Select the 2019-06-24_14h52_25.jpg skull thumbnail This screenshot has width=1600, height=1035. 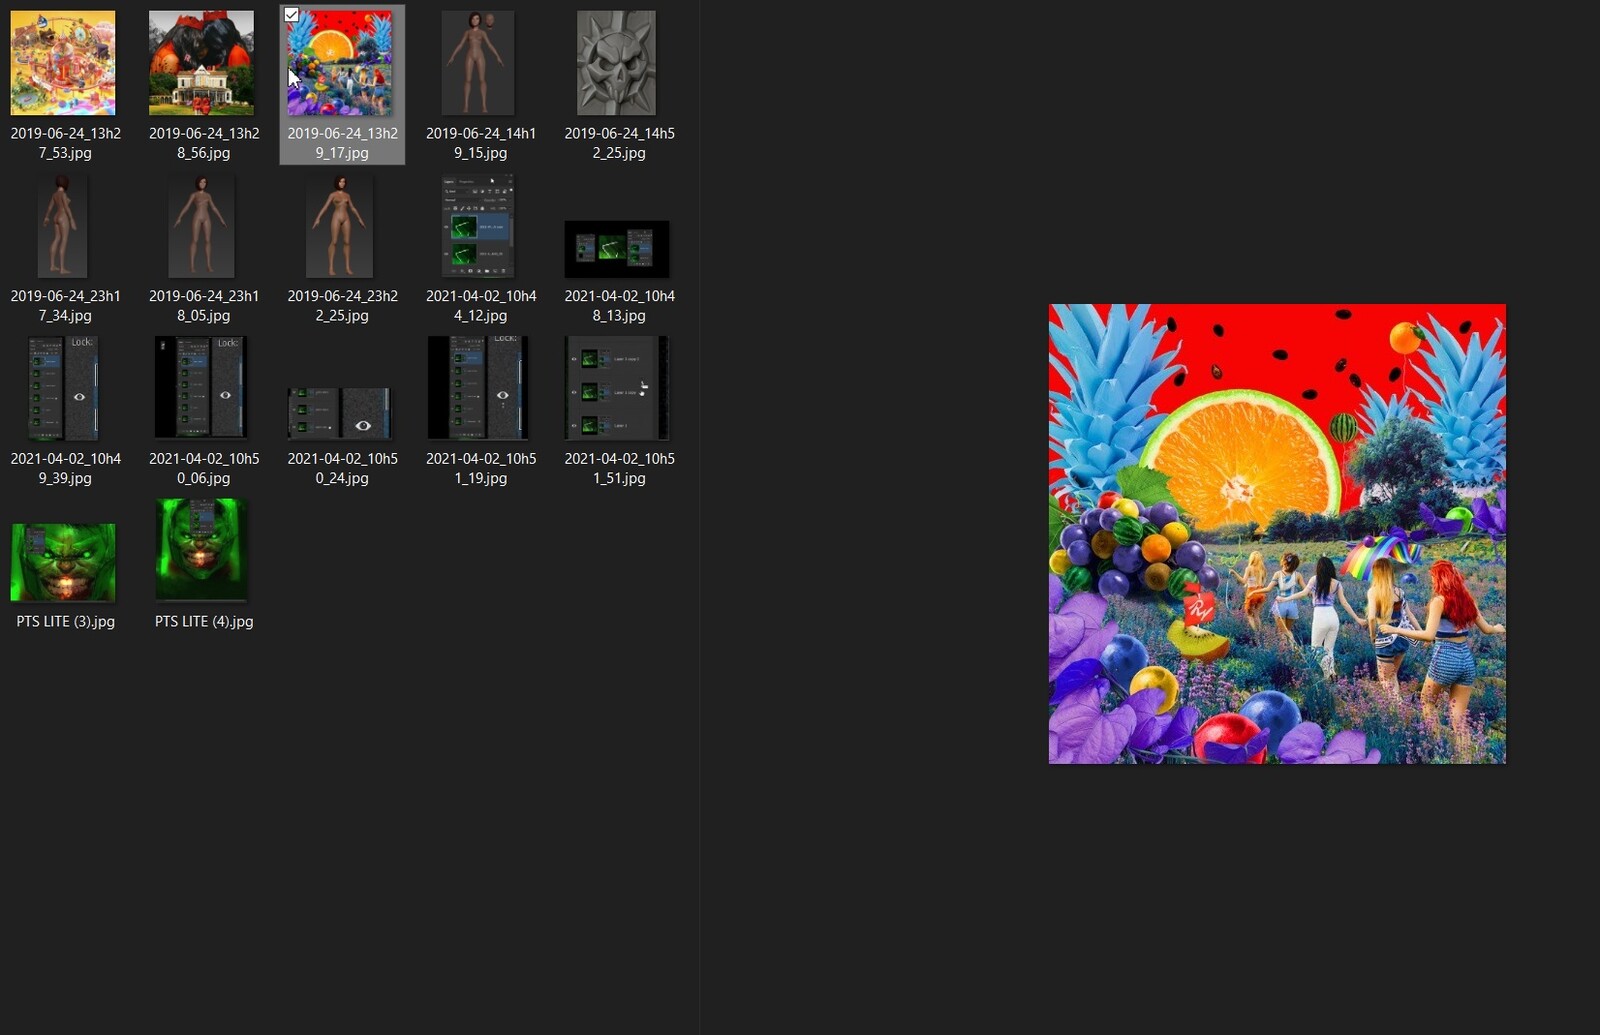click(x=617, y=63)
